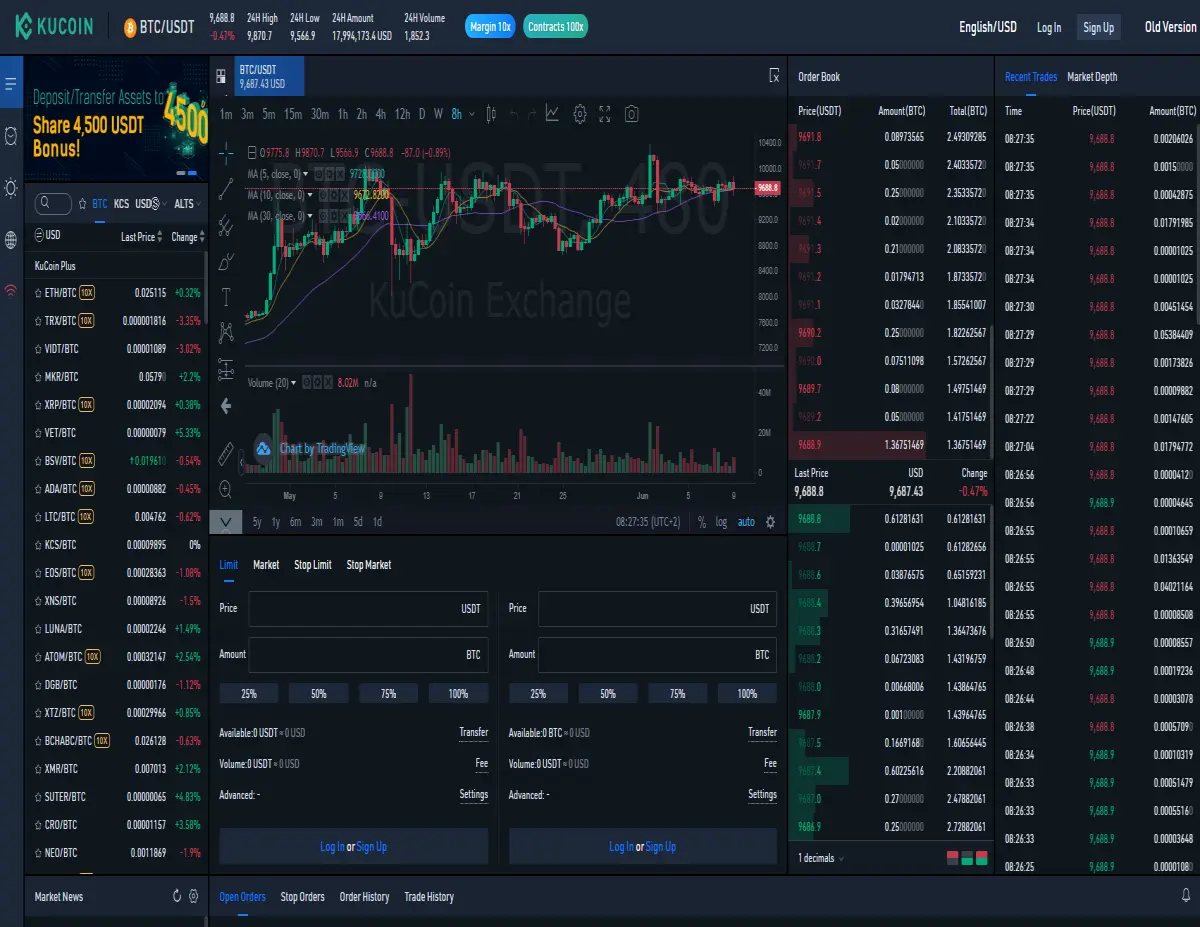The width and height of the screenshot is (1200, 927).
Task: Click the alarm clock icon in the sidebar
Action: click(11, 135)
